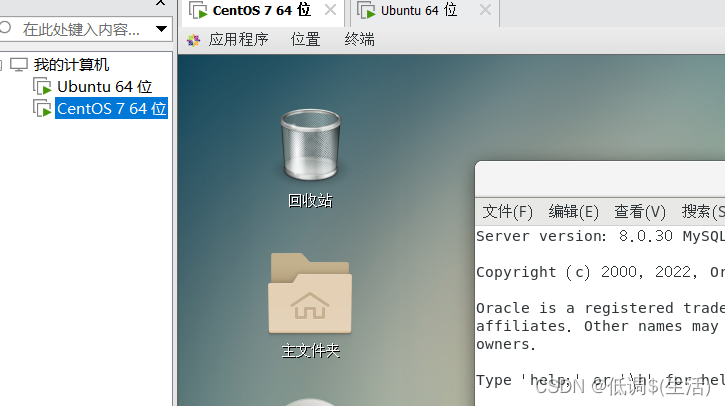Open the 主文件夹 home folder icon
The image size is (725, 406).
point(310,293)
